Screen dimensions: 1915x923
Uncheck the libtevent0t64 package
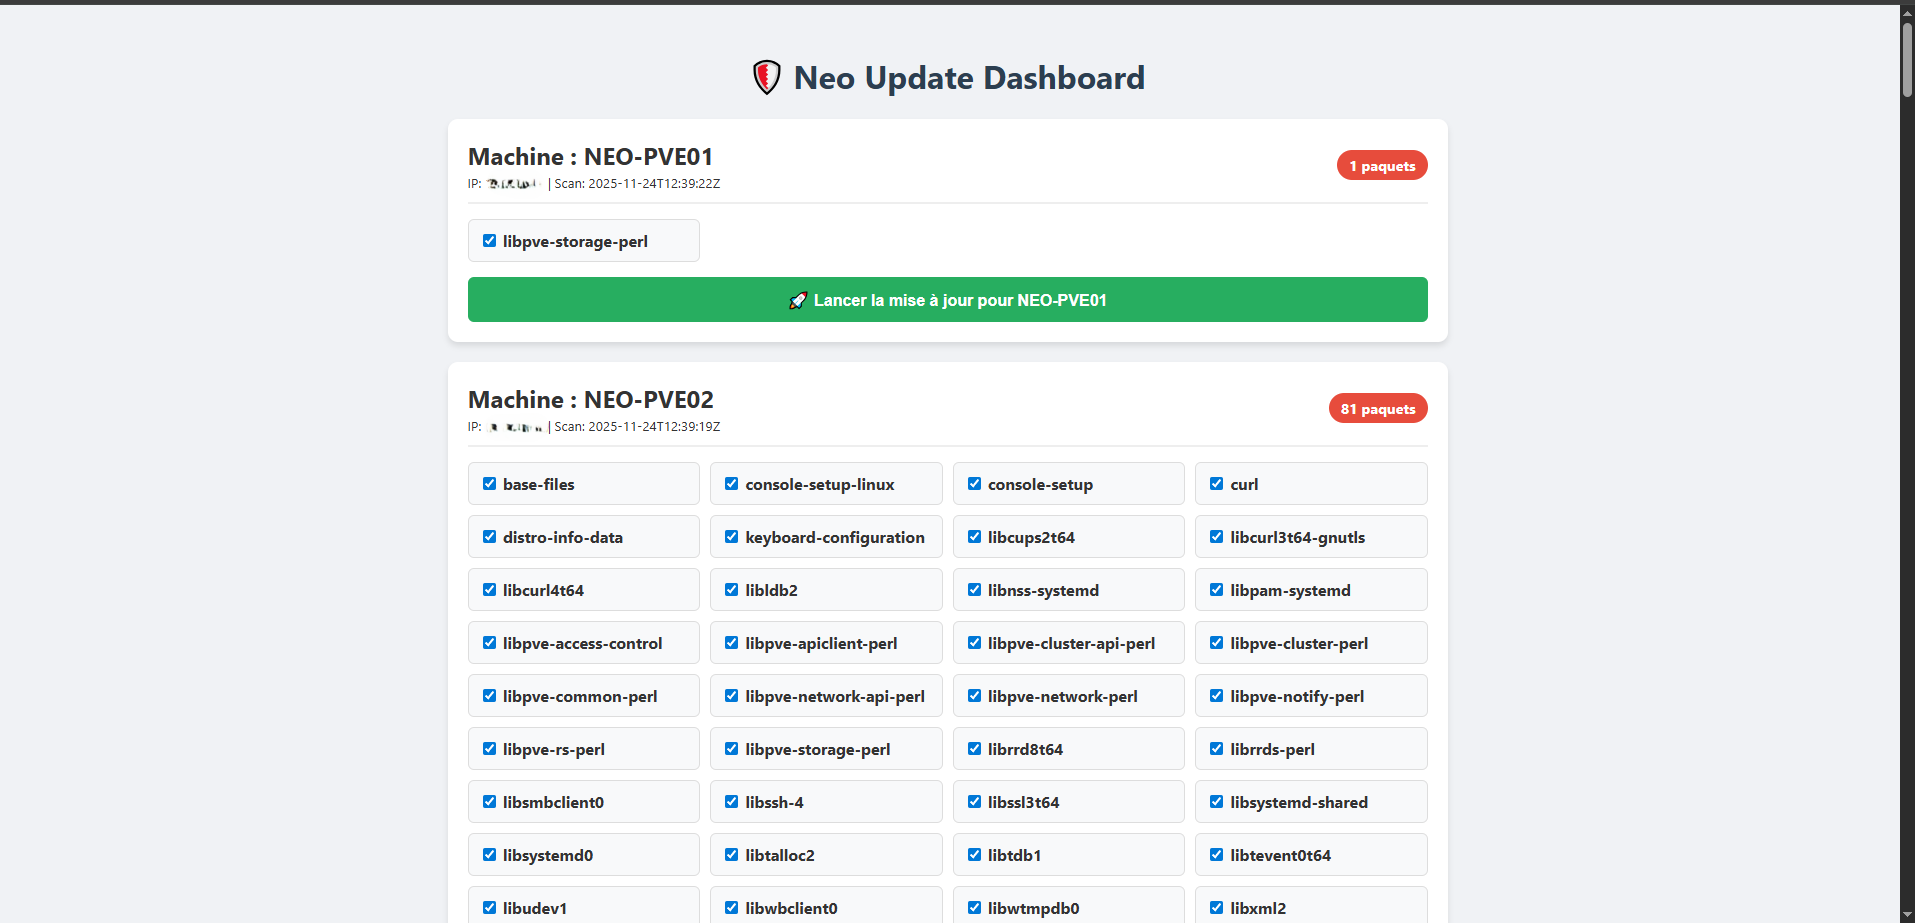coord(1217,855)
